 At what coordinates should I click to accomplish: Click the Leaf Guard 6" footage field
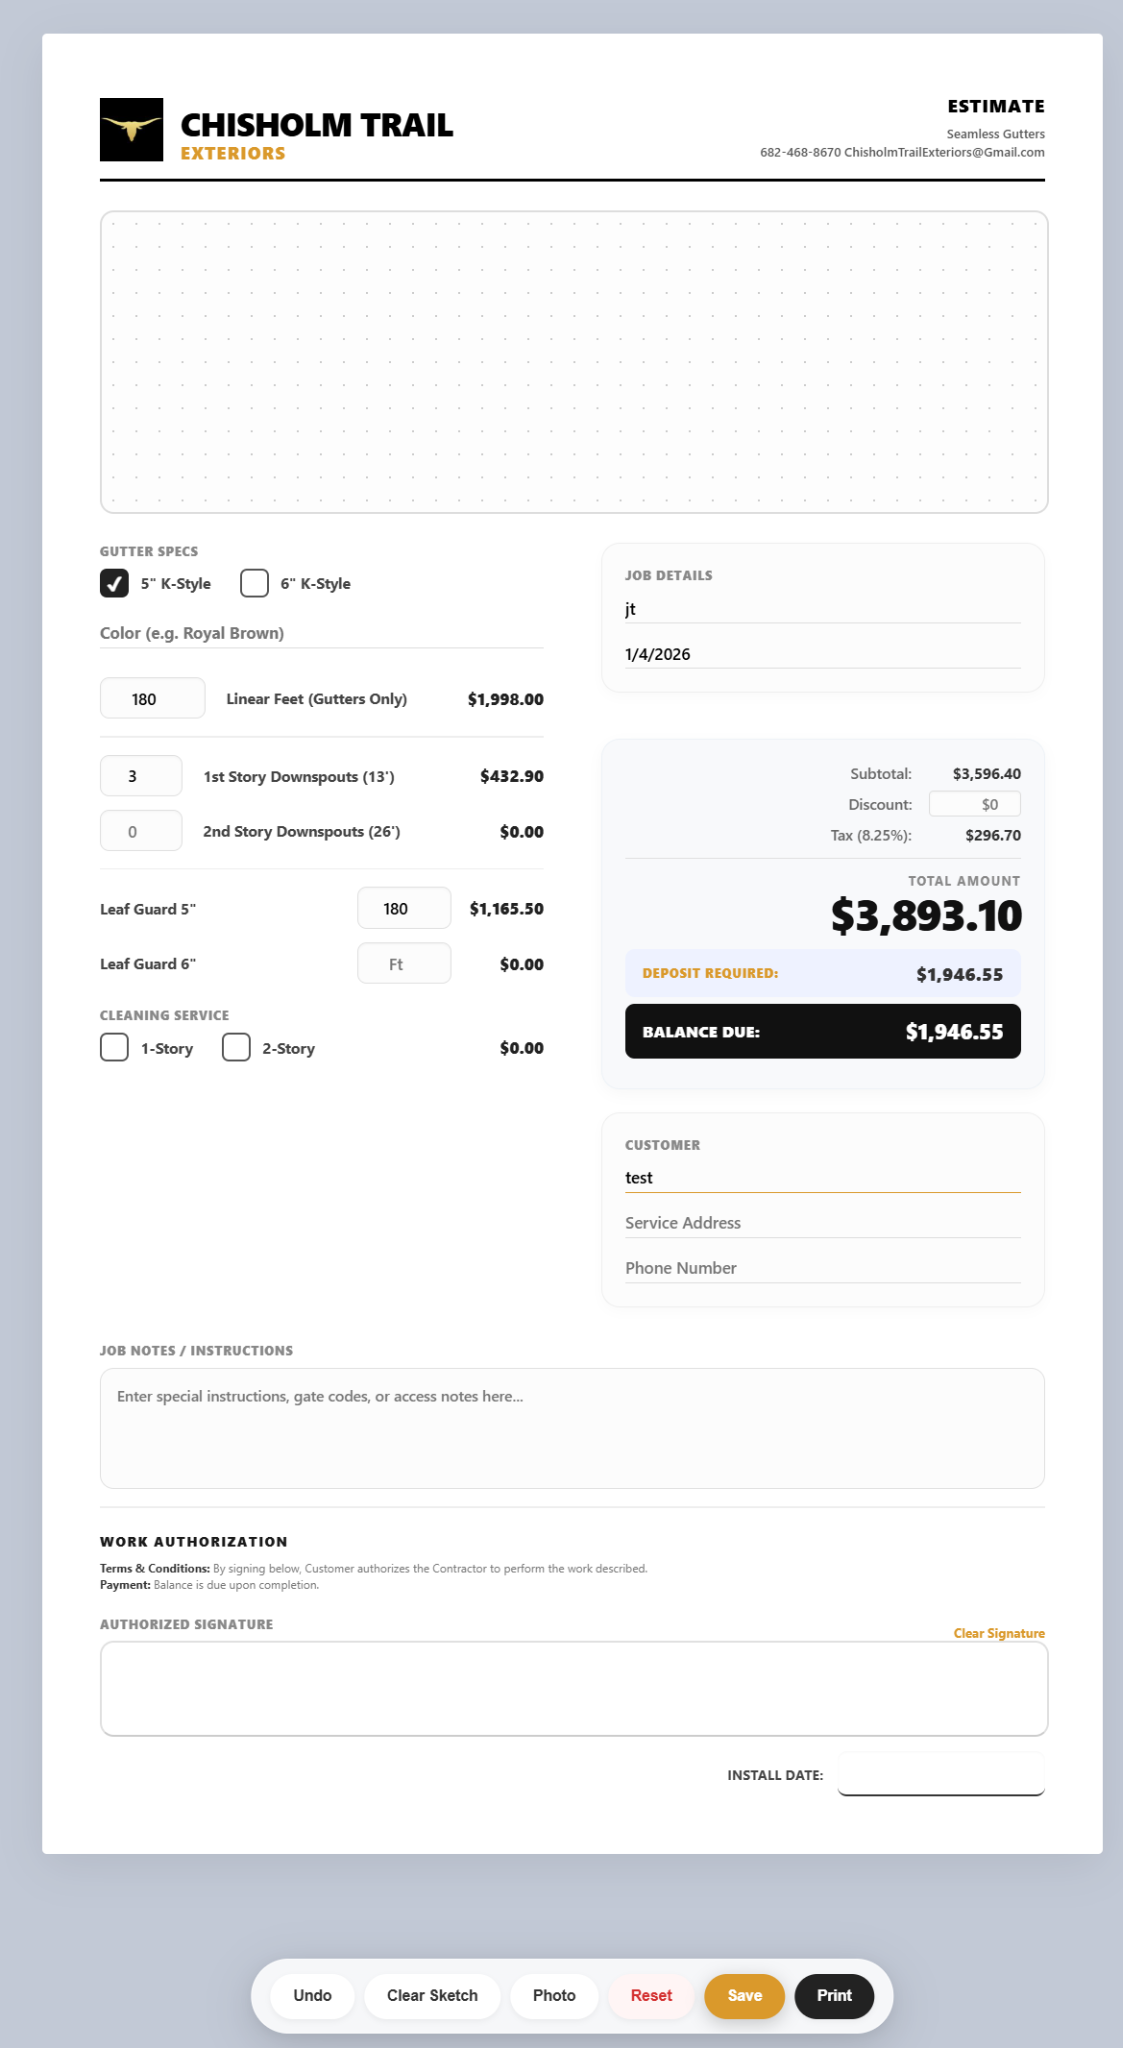point(403,962)
